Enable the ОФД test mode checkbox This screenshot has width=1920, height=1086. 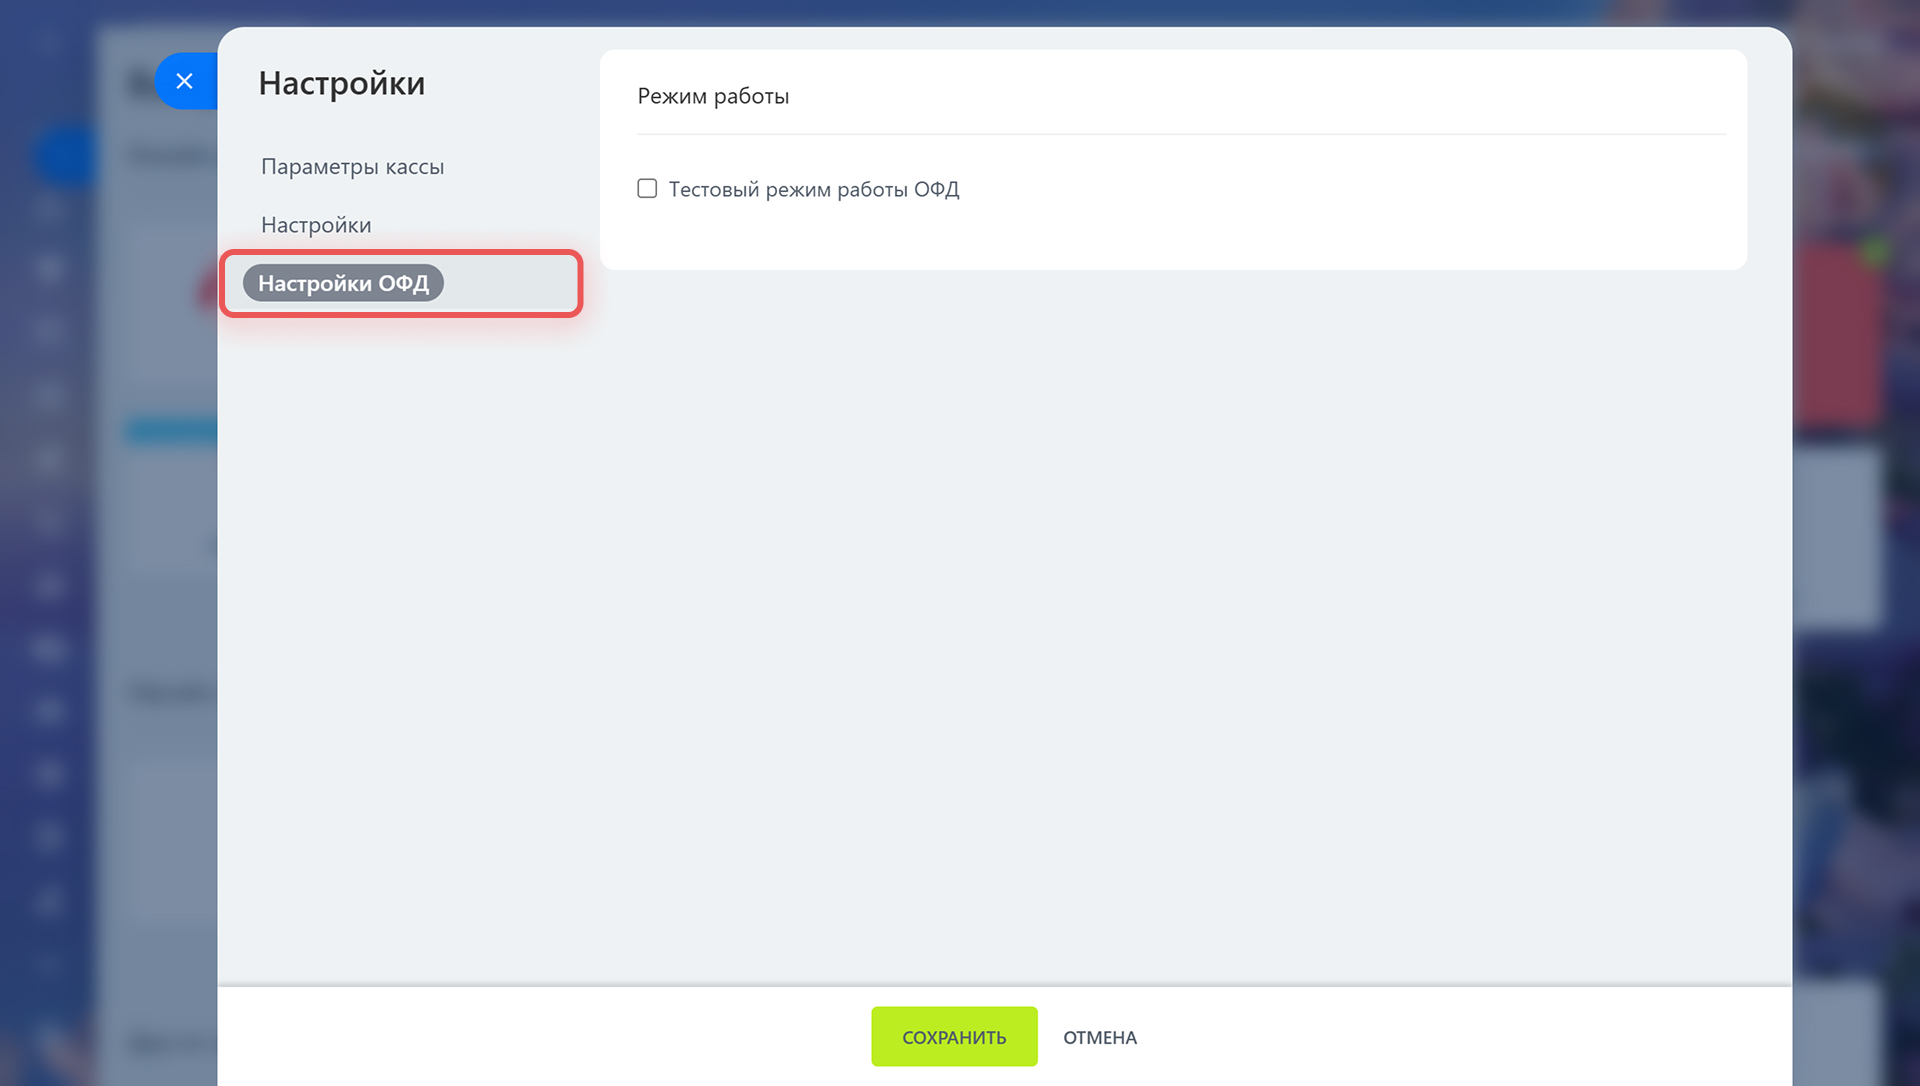click(647, 188)
